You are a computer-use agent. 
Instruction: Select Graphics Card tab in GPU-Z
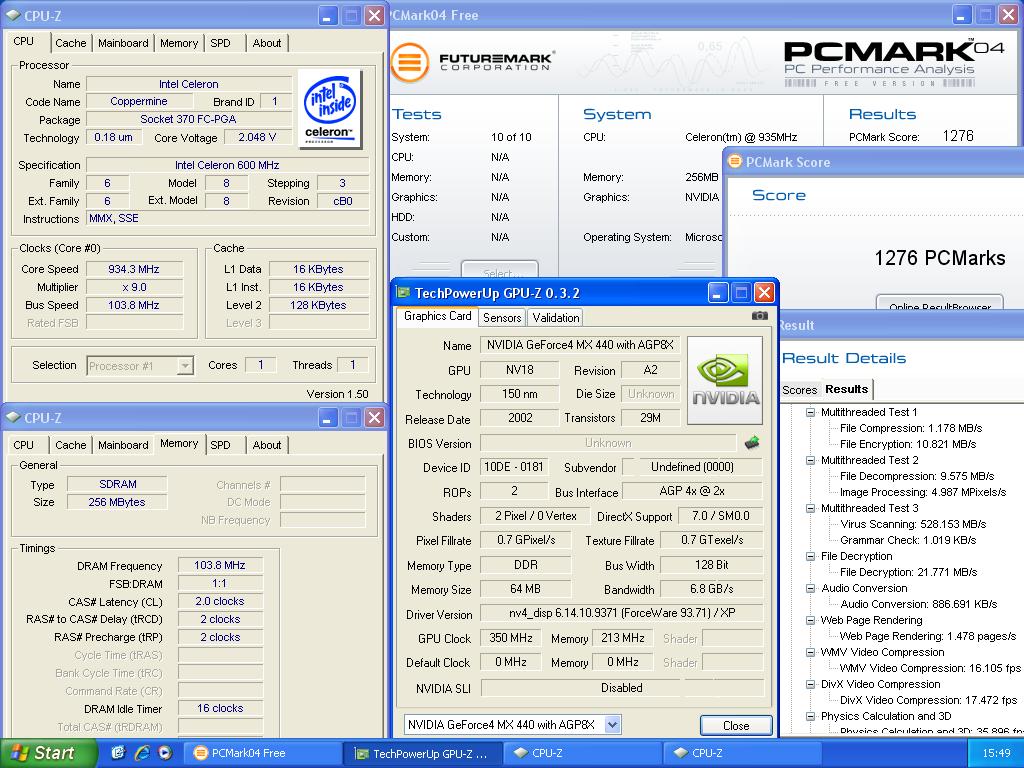(x=438, y=316)
